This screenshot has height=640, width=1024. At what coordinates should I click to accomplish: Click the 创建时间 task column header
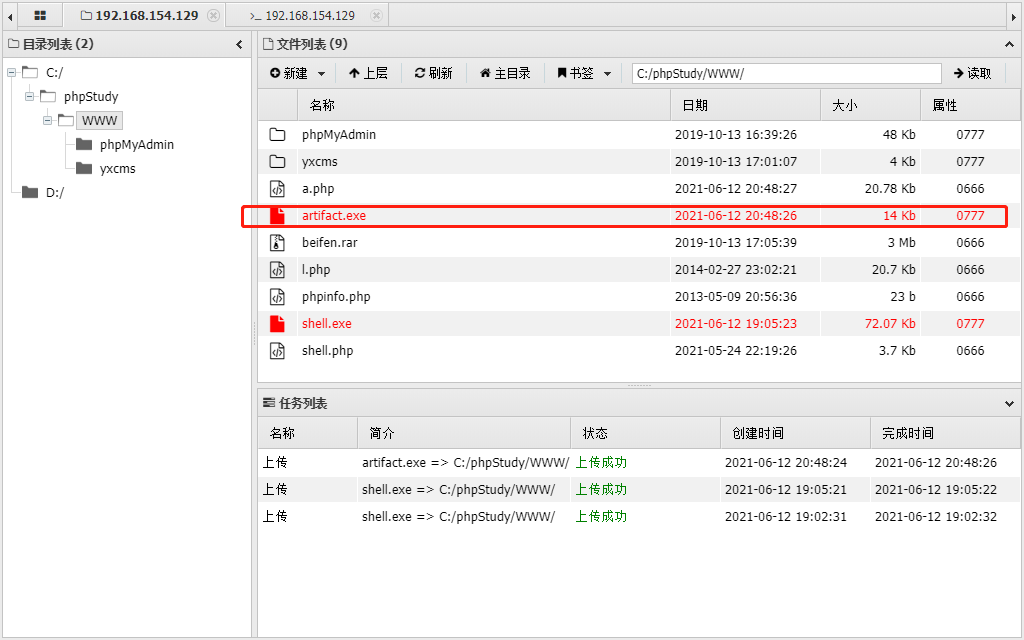coord(795,433)
